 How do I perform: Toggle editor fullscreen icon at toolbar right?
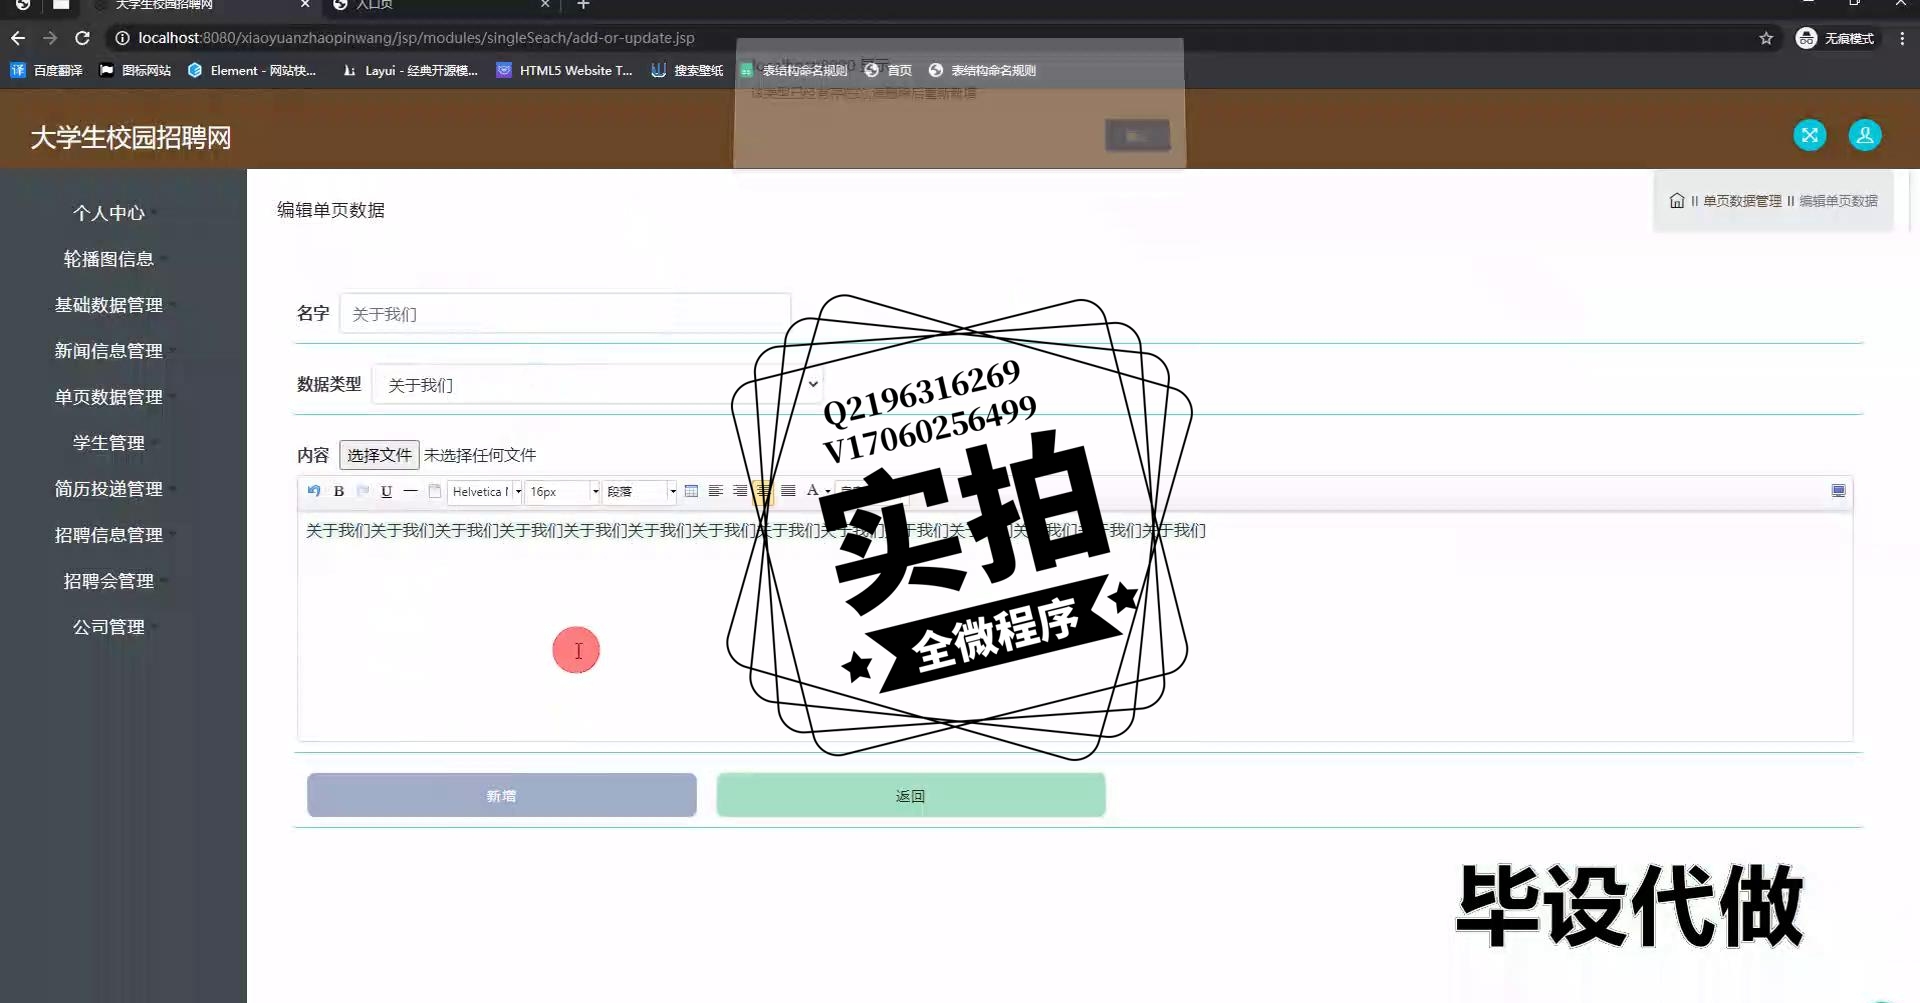(x=1838, y=491)
